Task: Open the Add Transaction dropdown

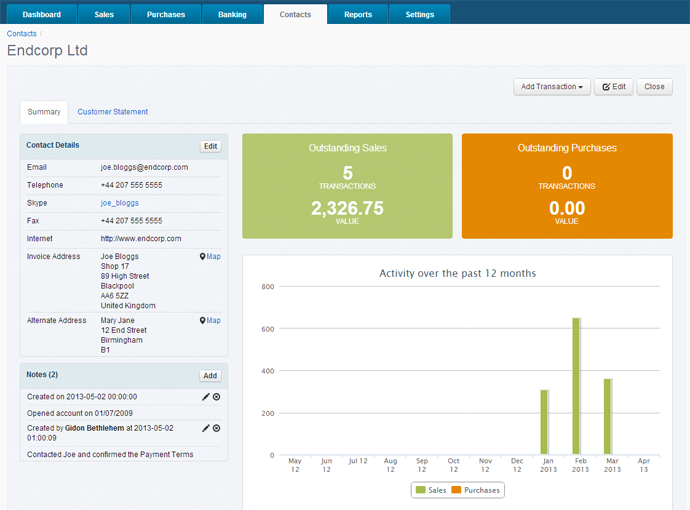Action: [552, 87]
